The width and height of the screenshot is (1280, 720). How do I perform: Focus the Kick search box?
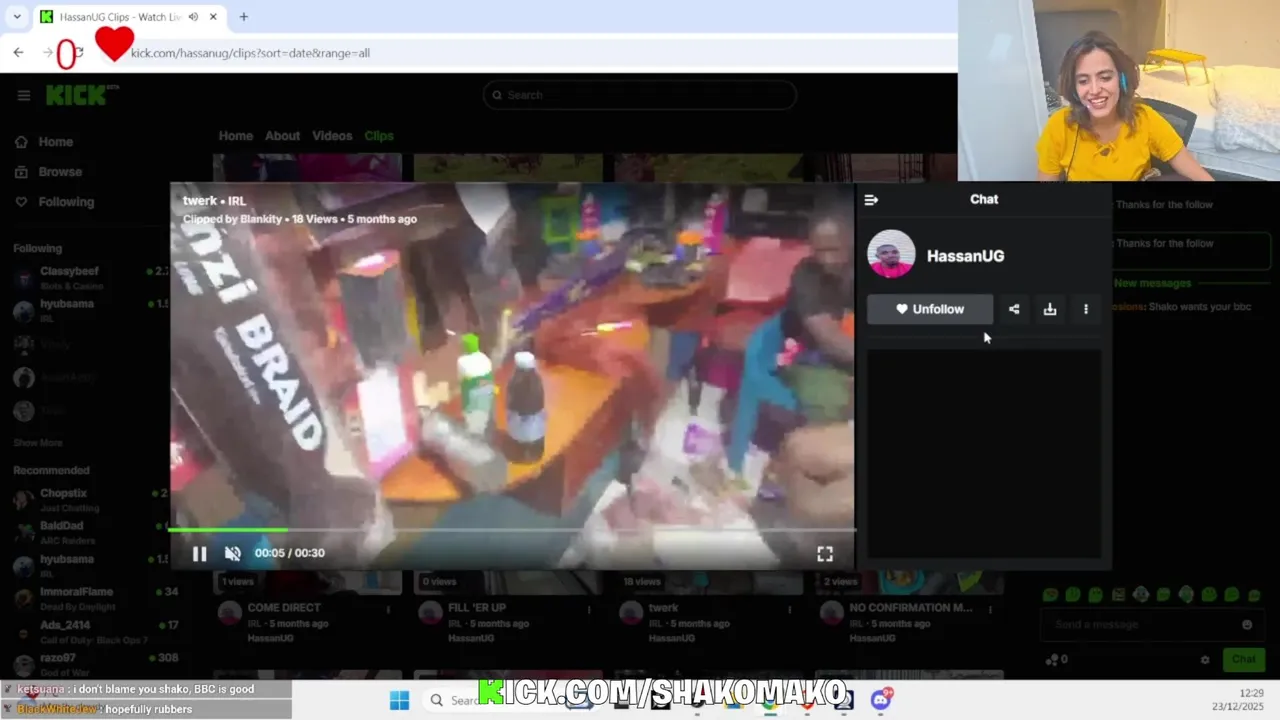click(x=640, y=95)
